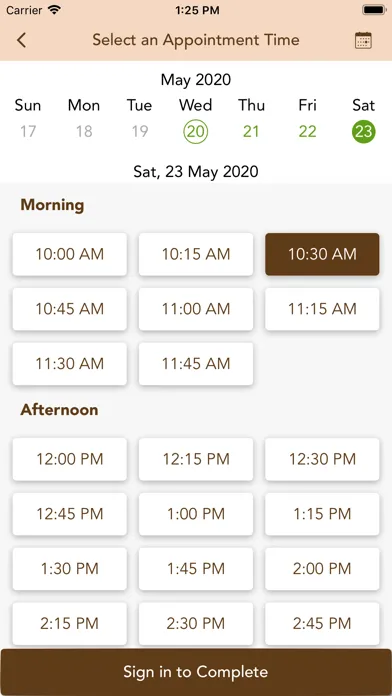Tap the battery icon in status bar
The image size is (392, 696).
click(374, 10)
